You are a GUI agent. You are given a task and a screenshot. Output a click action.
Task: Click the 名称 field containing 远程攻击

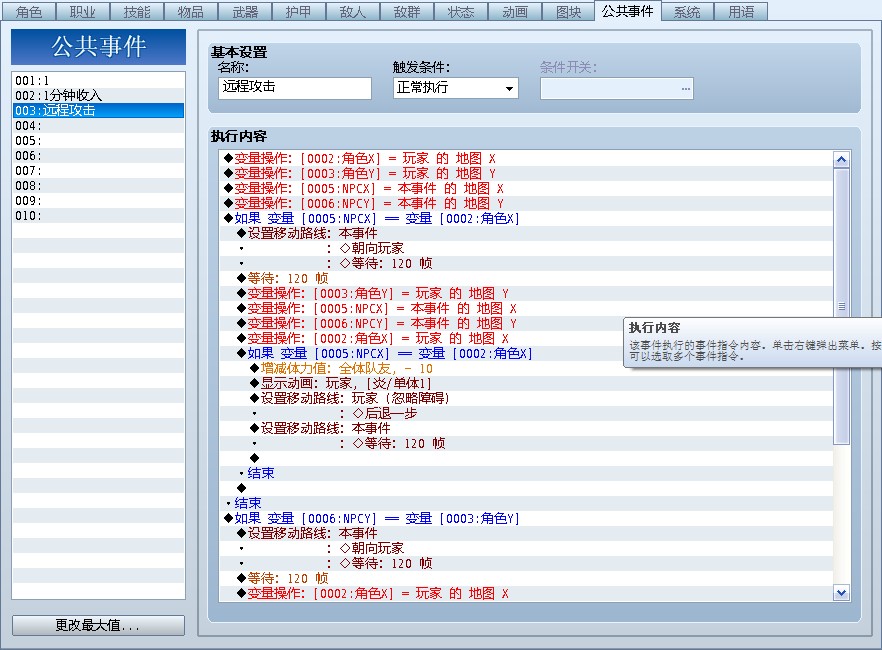pyautogui.click(x=295, y=88)
